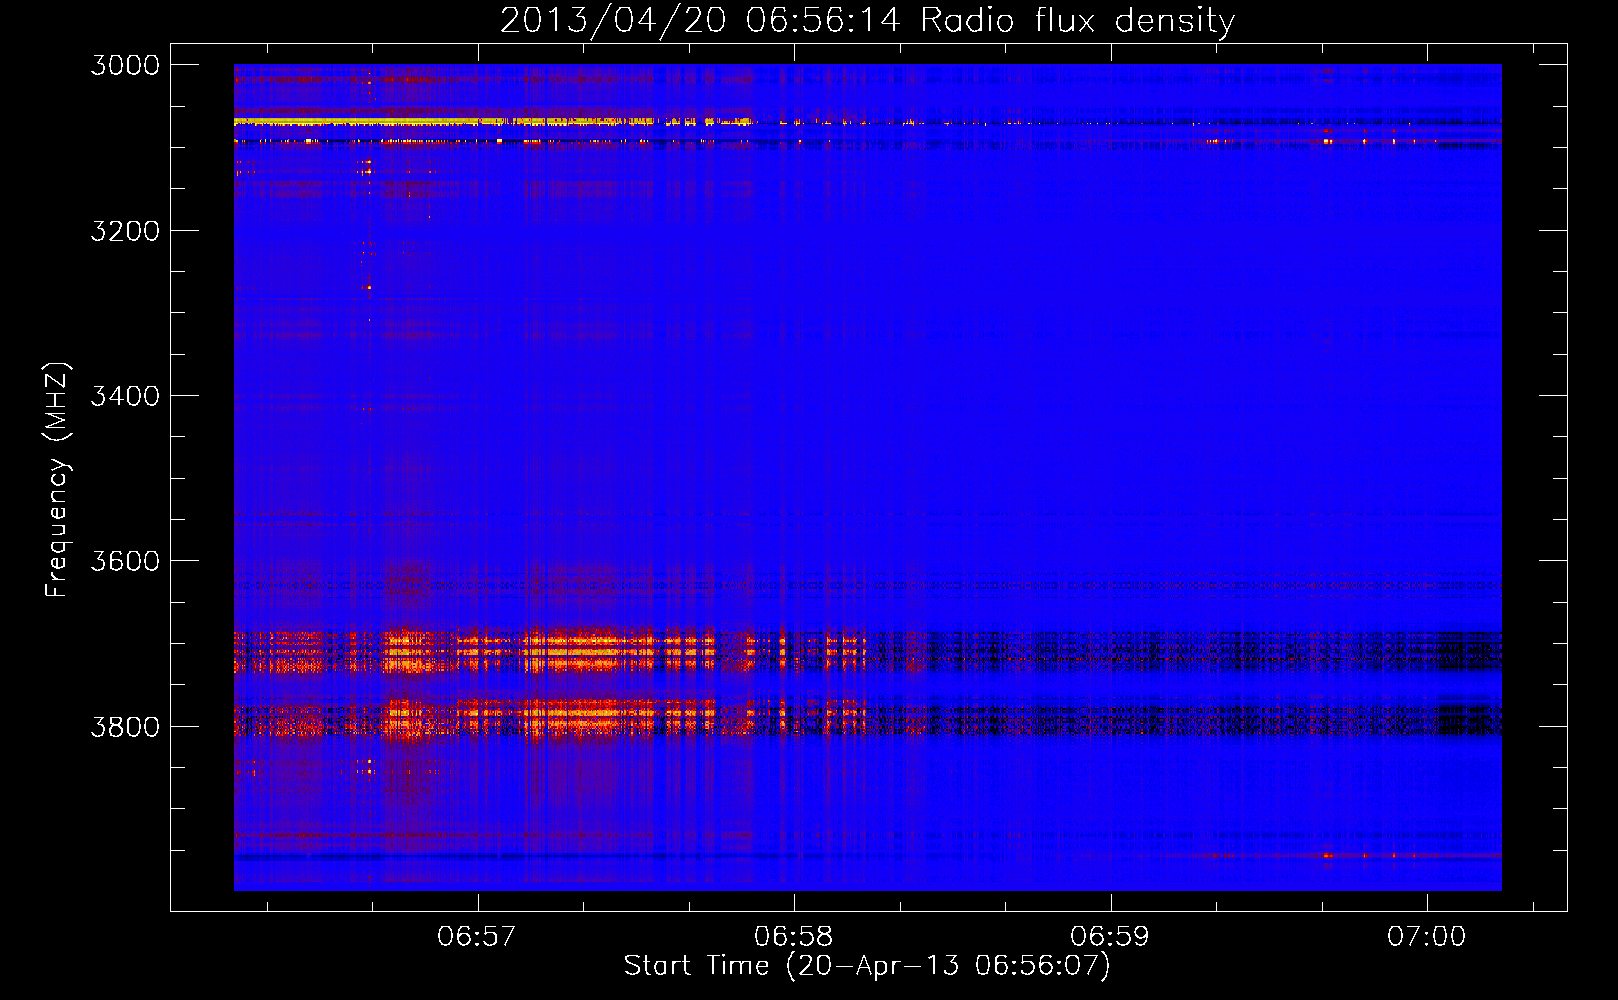Click the 3600 frequency axis label
The width and height of the screenshot is (1618, 1000).
(x=125, y=561)
